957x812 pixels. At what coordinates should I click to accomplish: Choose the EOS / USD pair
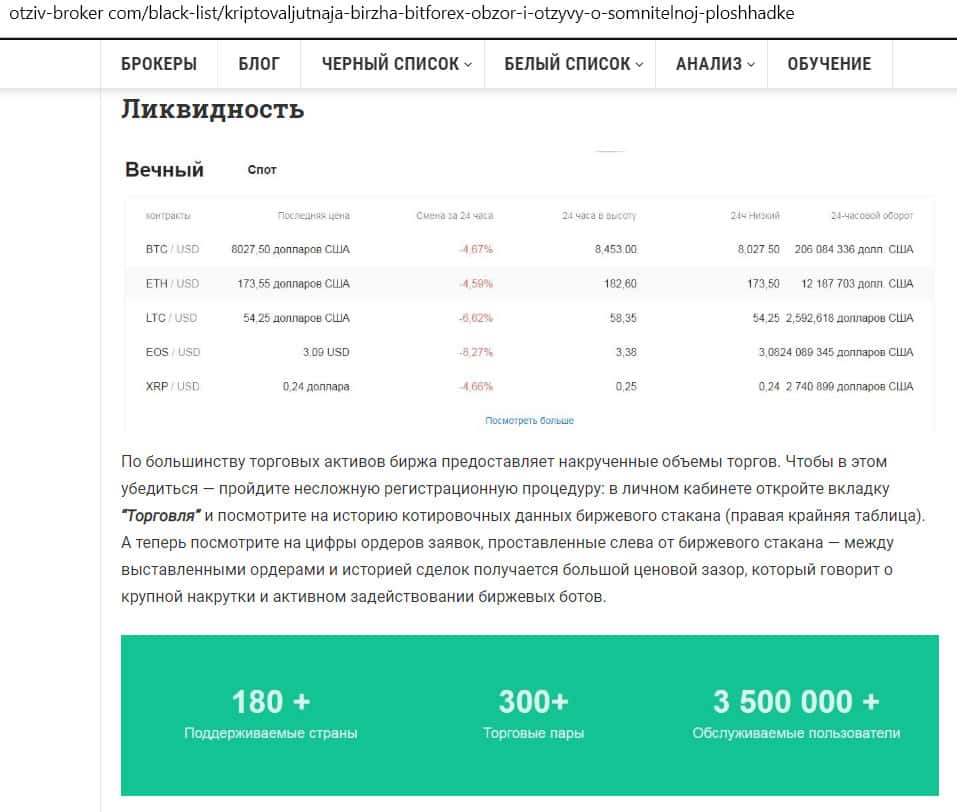pyautogui.click(x=172, y=352)
